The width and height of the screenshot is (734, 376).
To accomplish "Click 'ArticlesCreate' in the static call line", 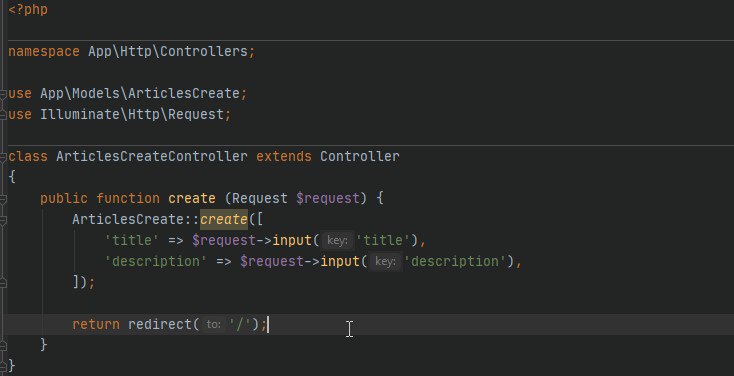I will [x=128, y=220].
